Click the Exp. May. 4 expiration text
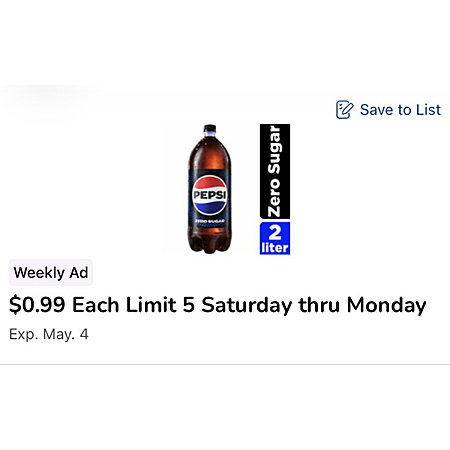450x450 pixels. [x=49, y=334]
